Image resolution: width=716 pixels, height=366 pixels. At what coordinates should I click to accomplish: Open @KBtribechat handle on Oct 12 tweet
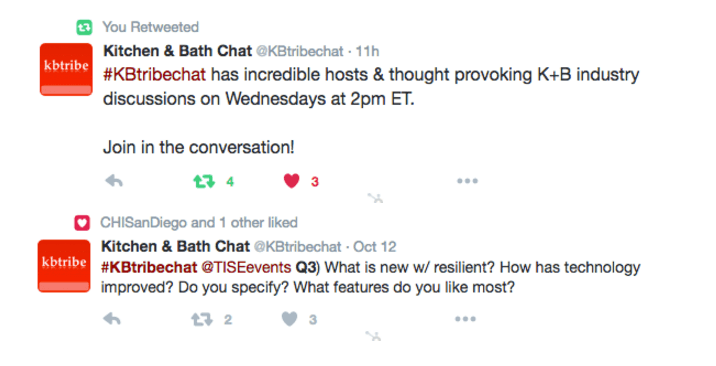click(298, 247)
